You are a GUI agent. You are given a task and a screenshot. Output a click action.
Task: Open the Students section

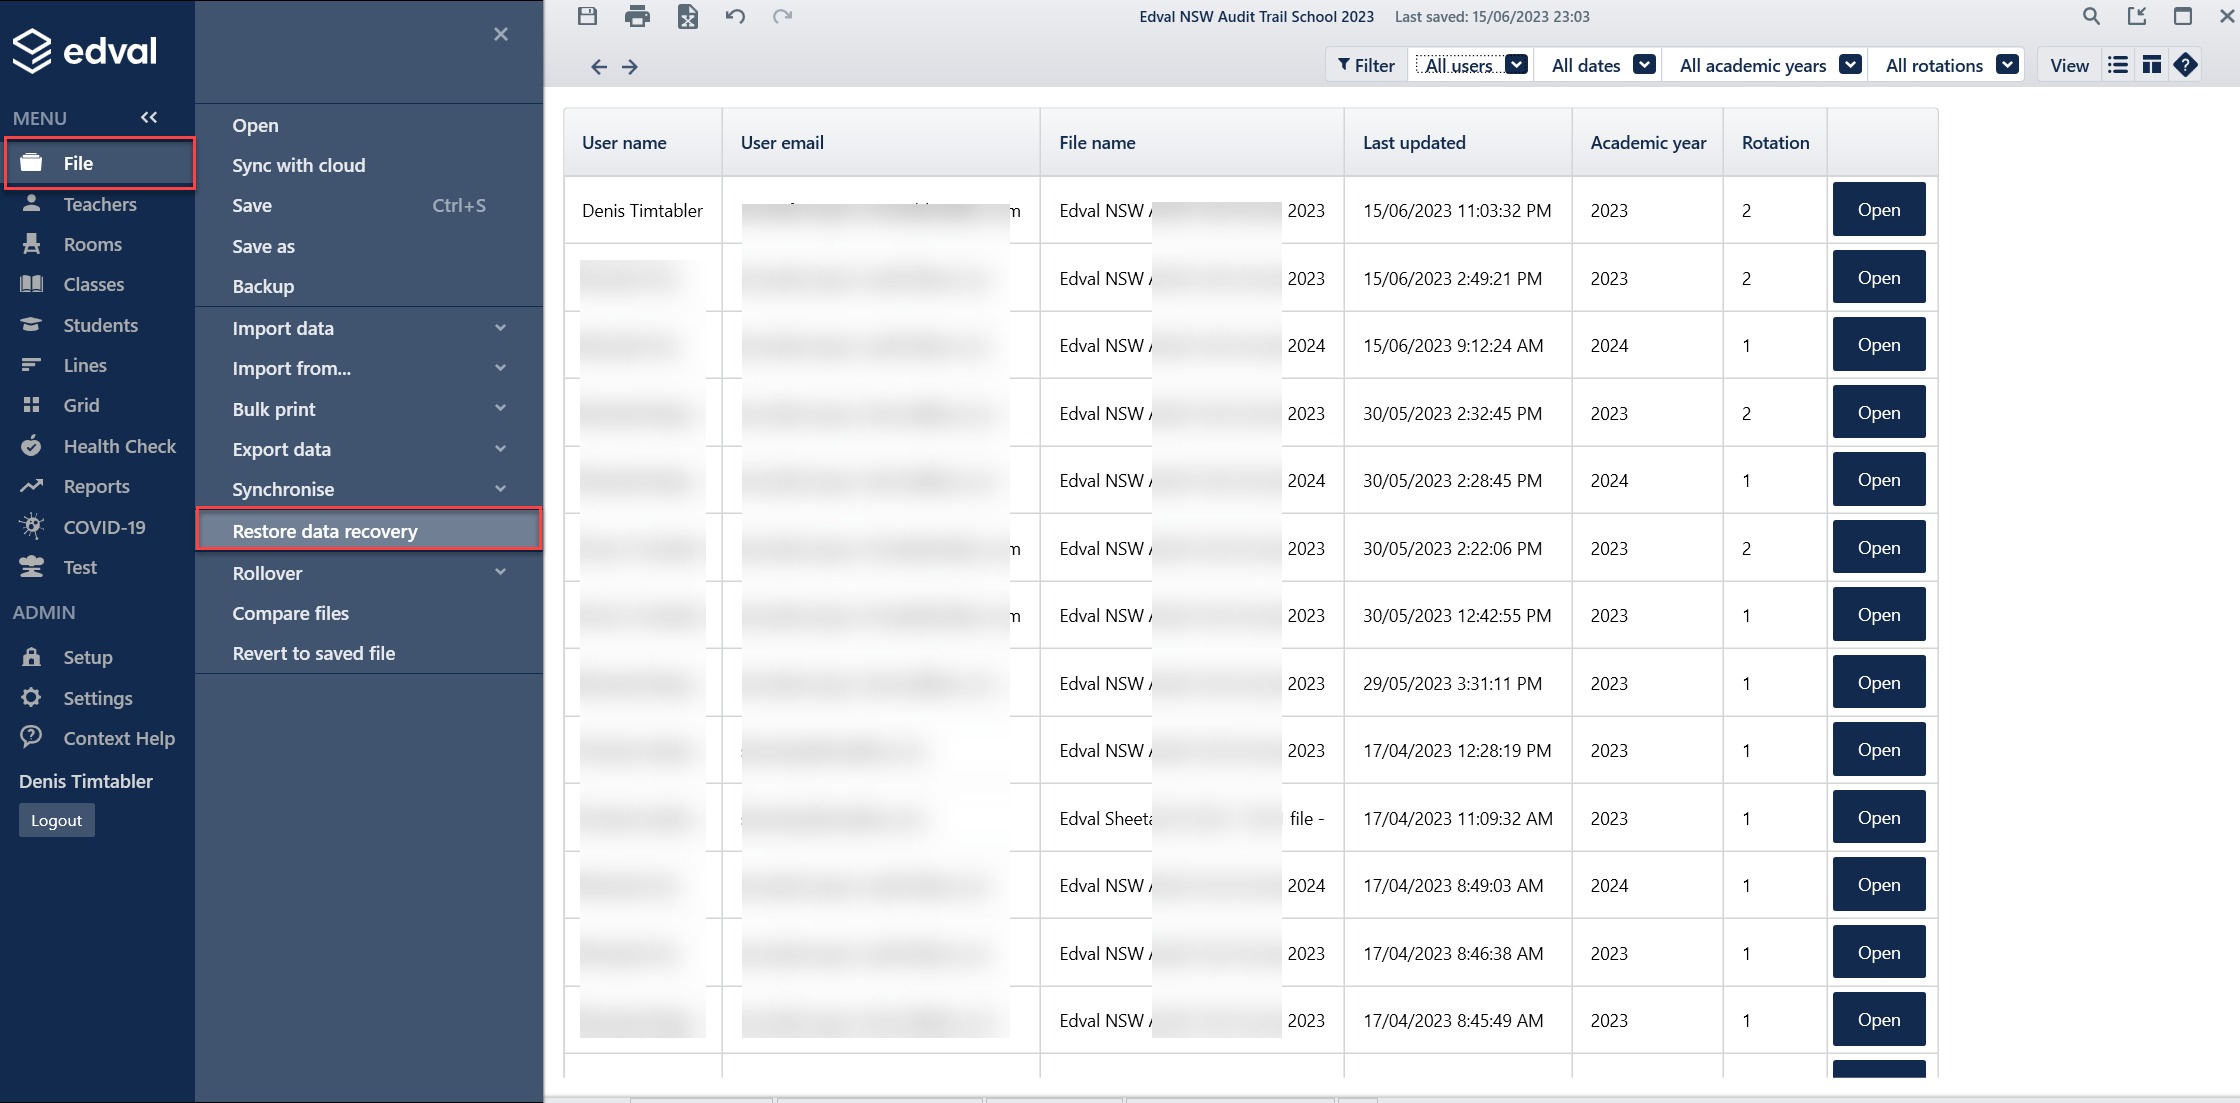point(100,325)
